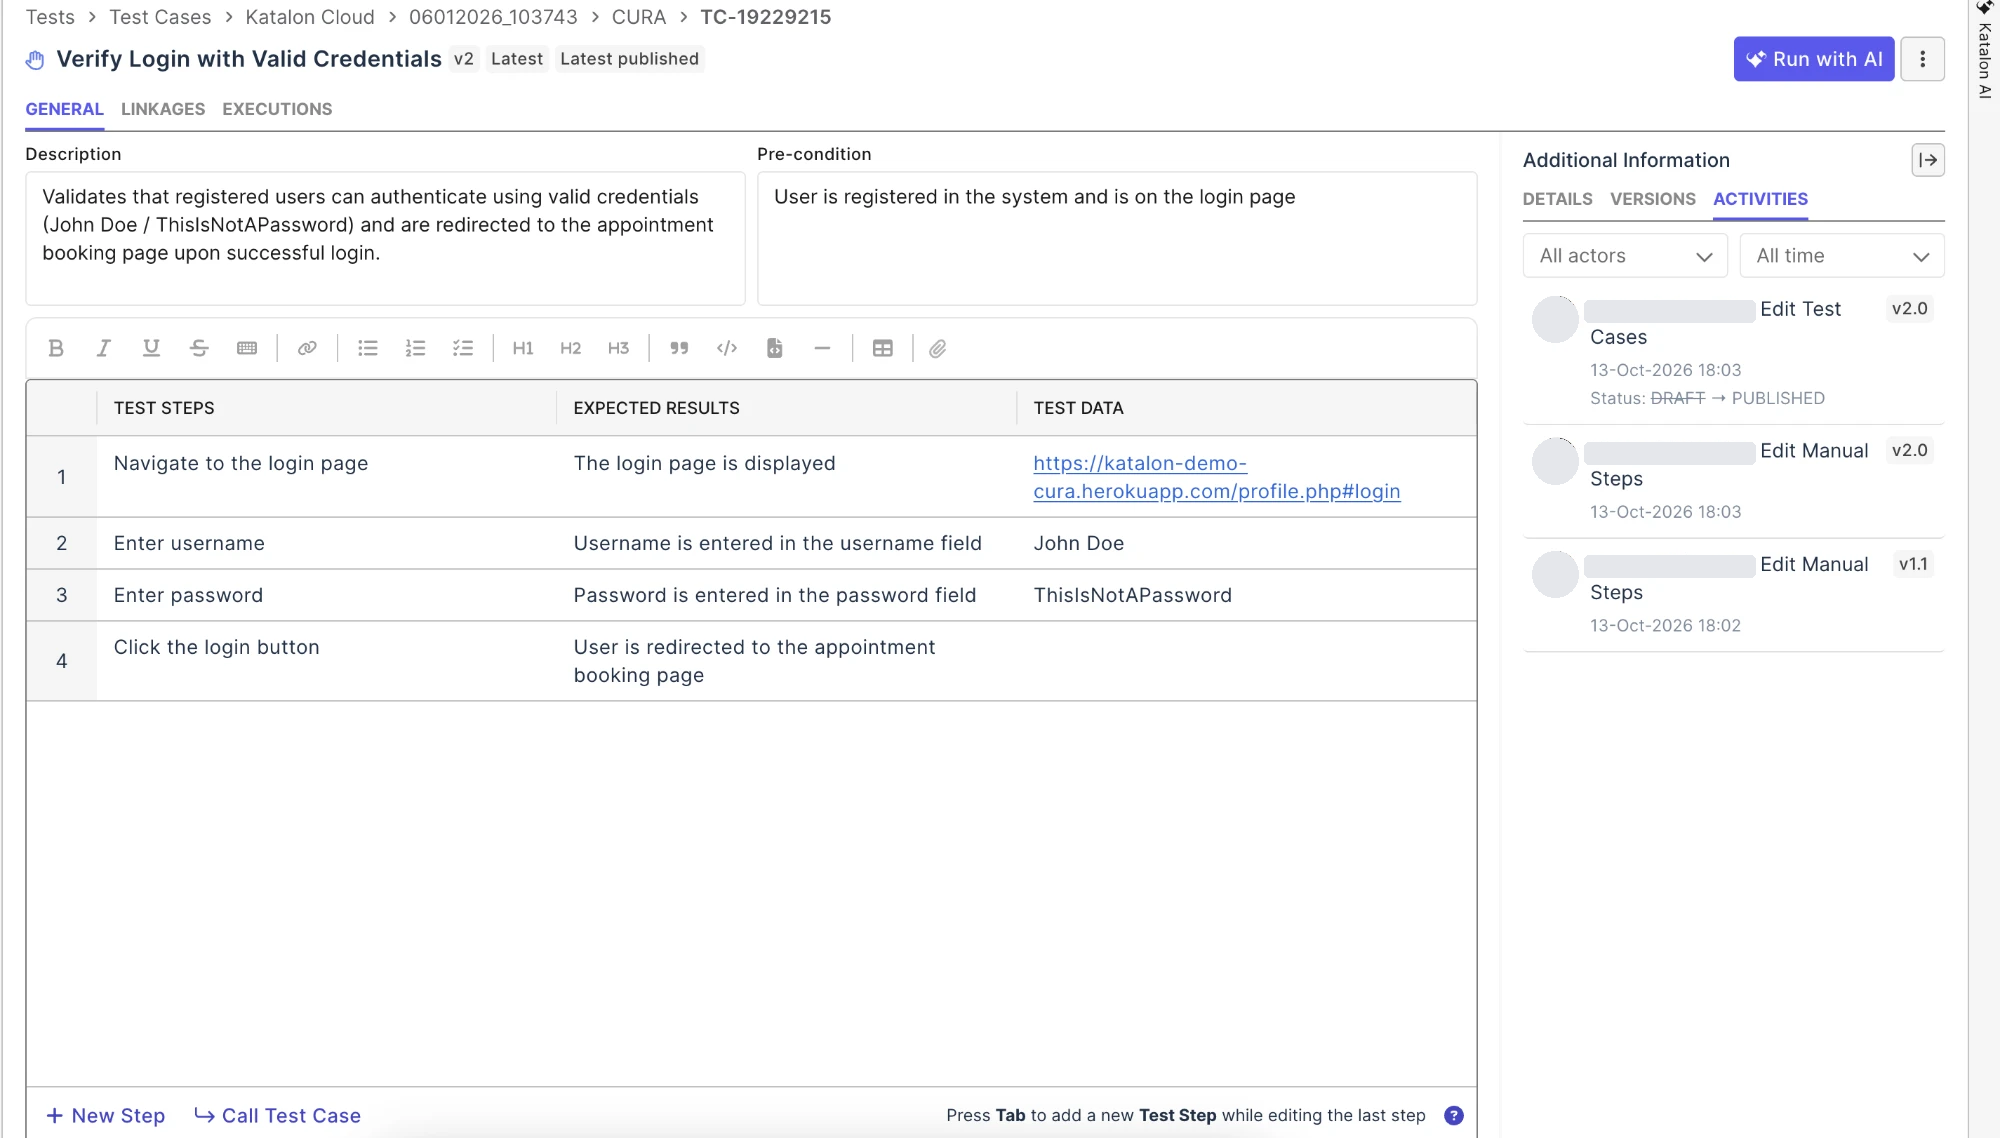This screenshot has height=1138, width=2000.
Task: Select the General tab
Action: (x=64, y=109)
